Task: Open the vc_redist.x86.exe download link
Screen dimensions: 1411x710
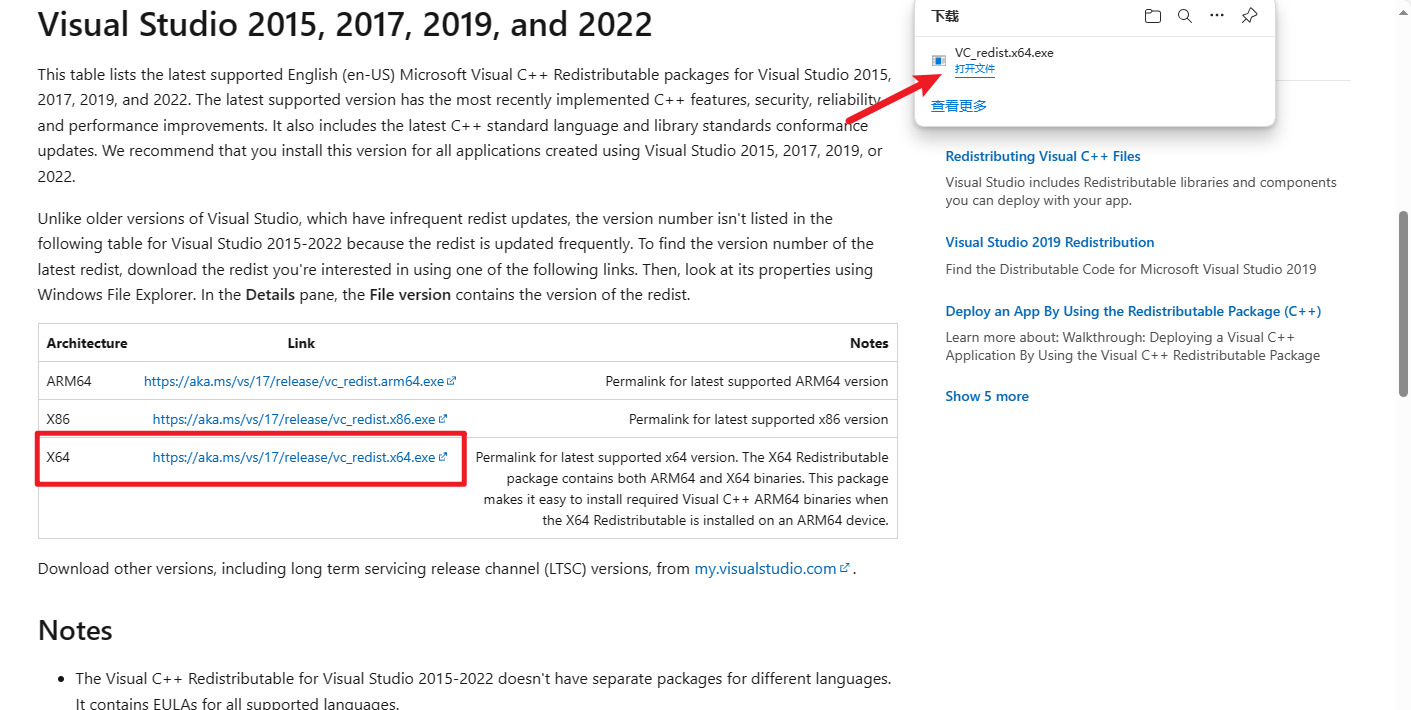Action: click(293, 419)
